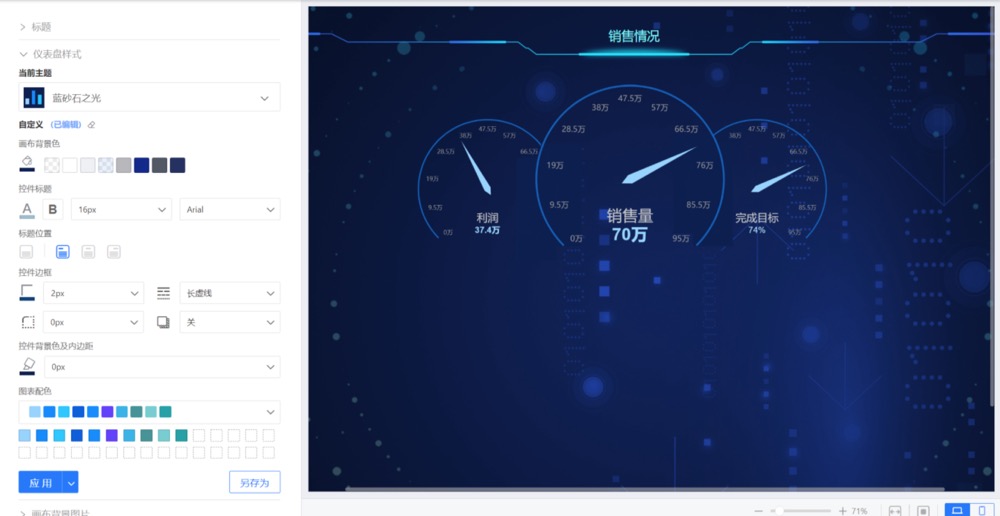Open the widget title font color picker

pyautogui.click(x=27, y=209)
